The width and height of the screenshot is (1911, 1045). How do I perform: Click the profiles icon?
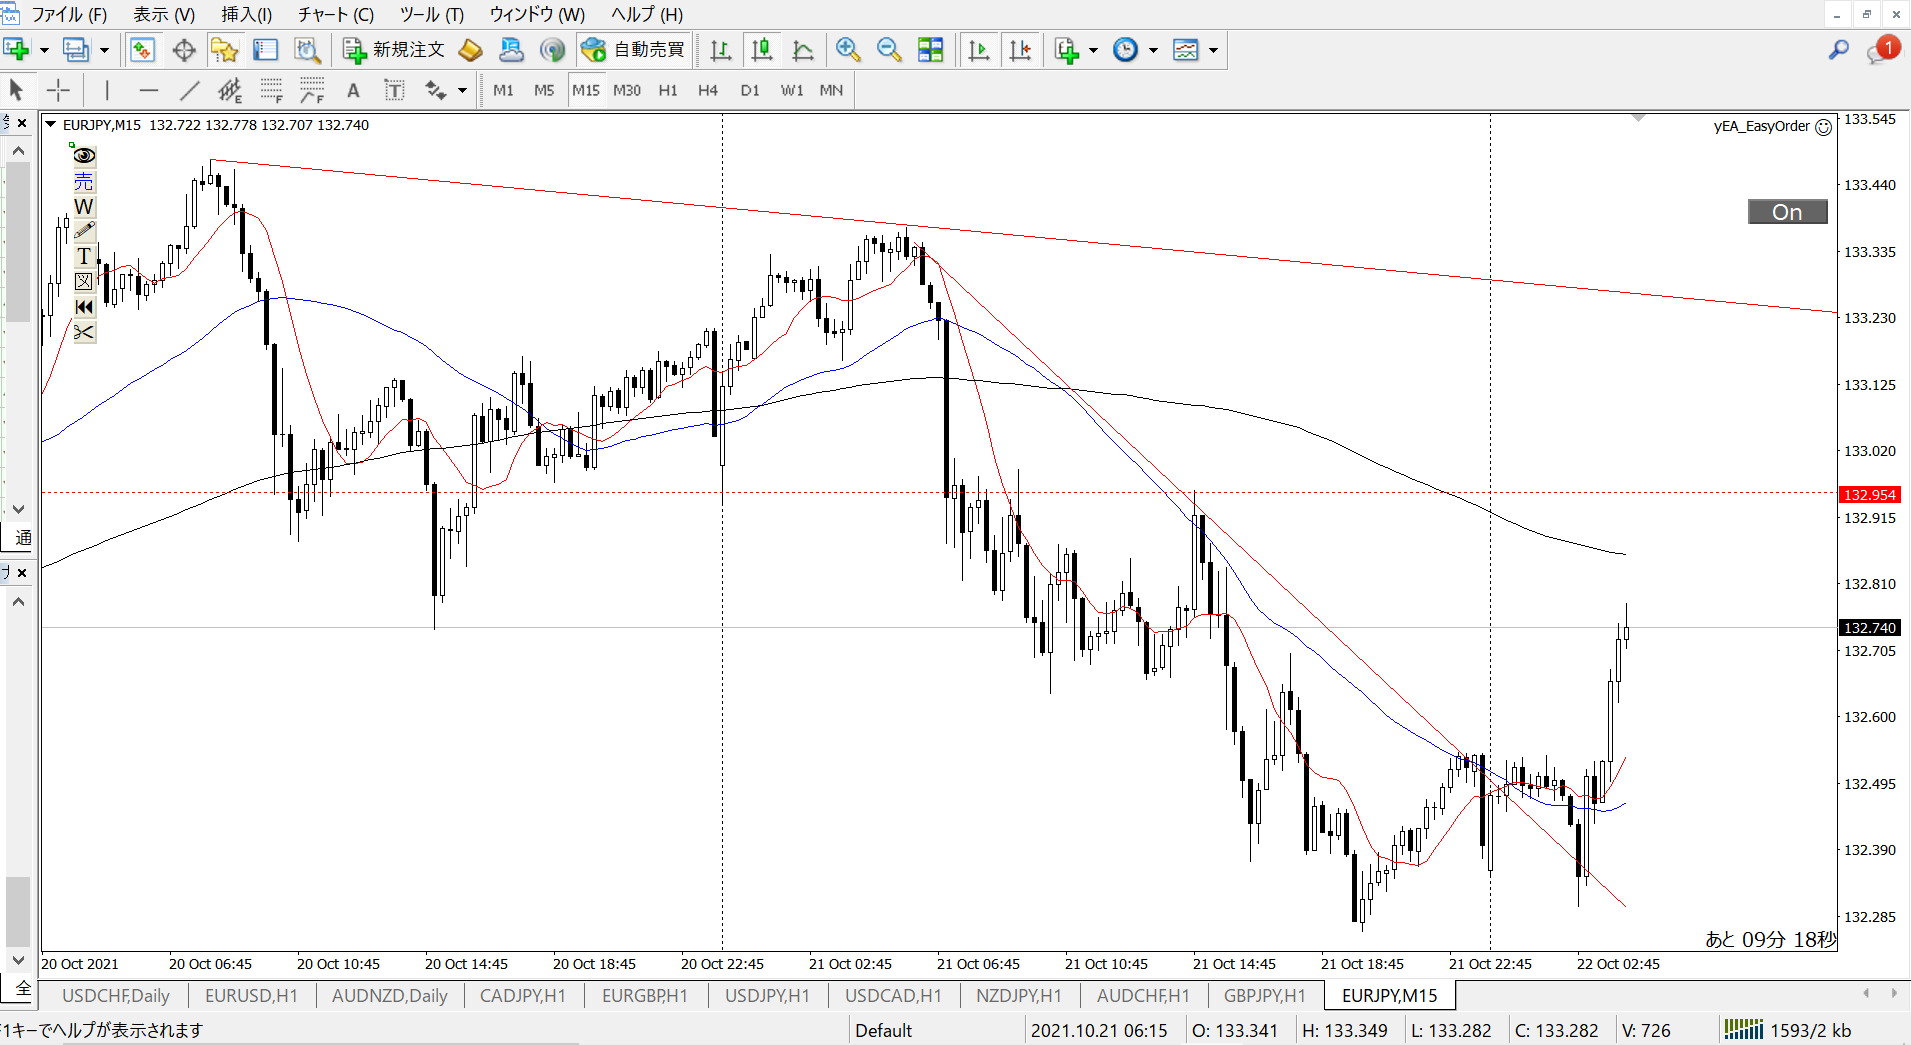click(76, 49)
